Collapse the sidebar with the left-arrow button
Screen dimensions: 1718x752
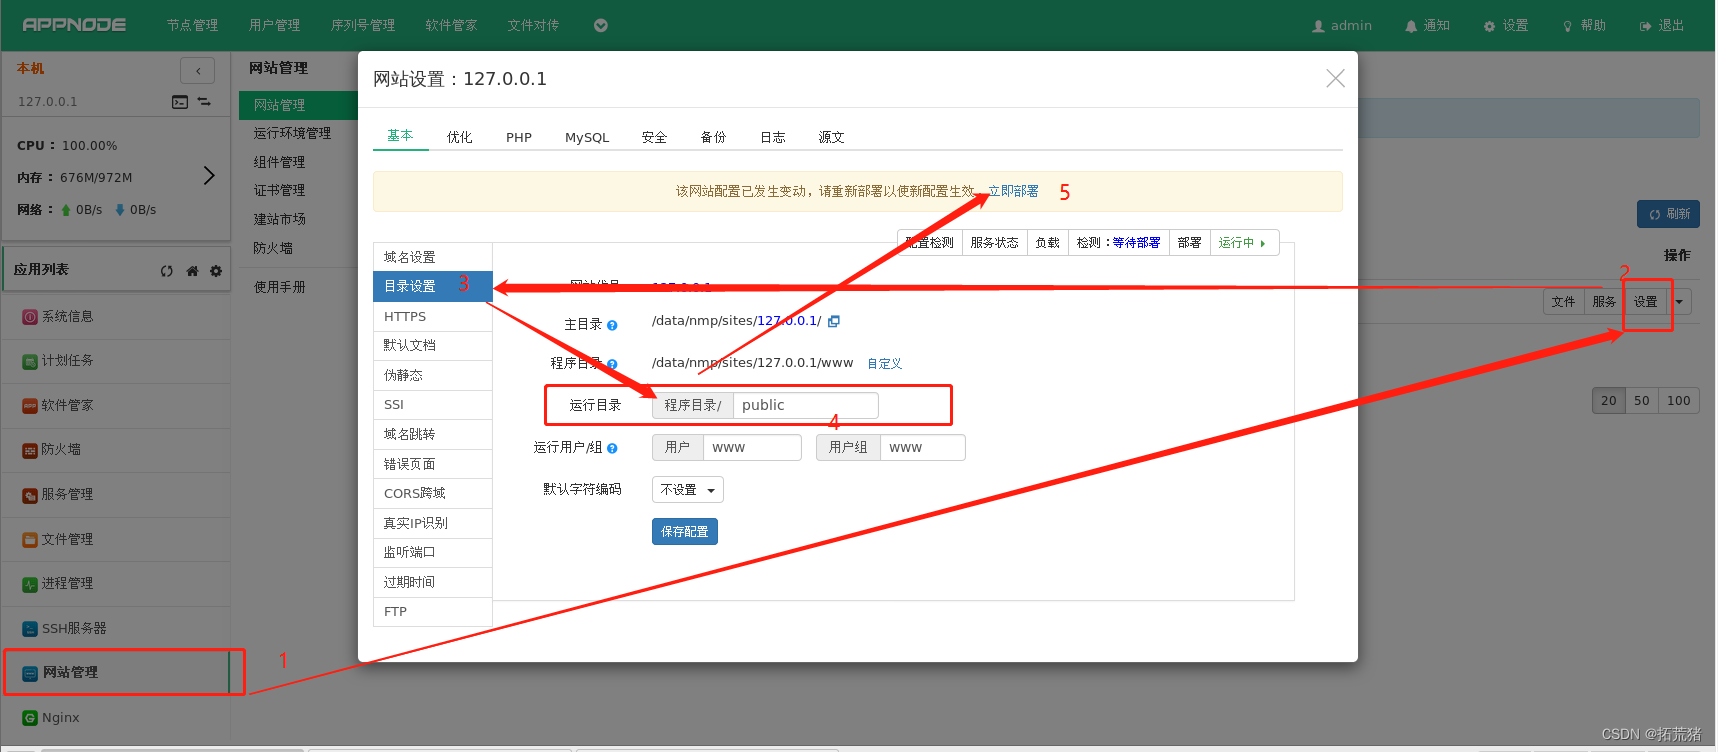point(198,70)
